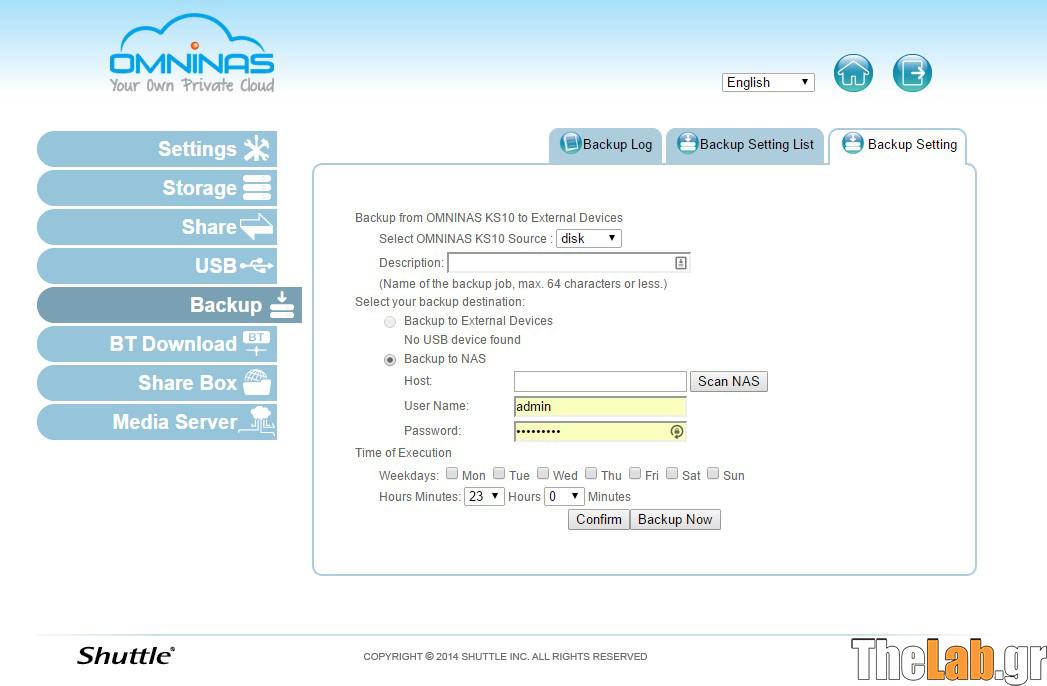
Task: Click the 'Time of Execution' label
Action: 403,453
